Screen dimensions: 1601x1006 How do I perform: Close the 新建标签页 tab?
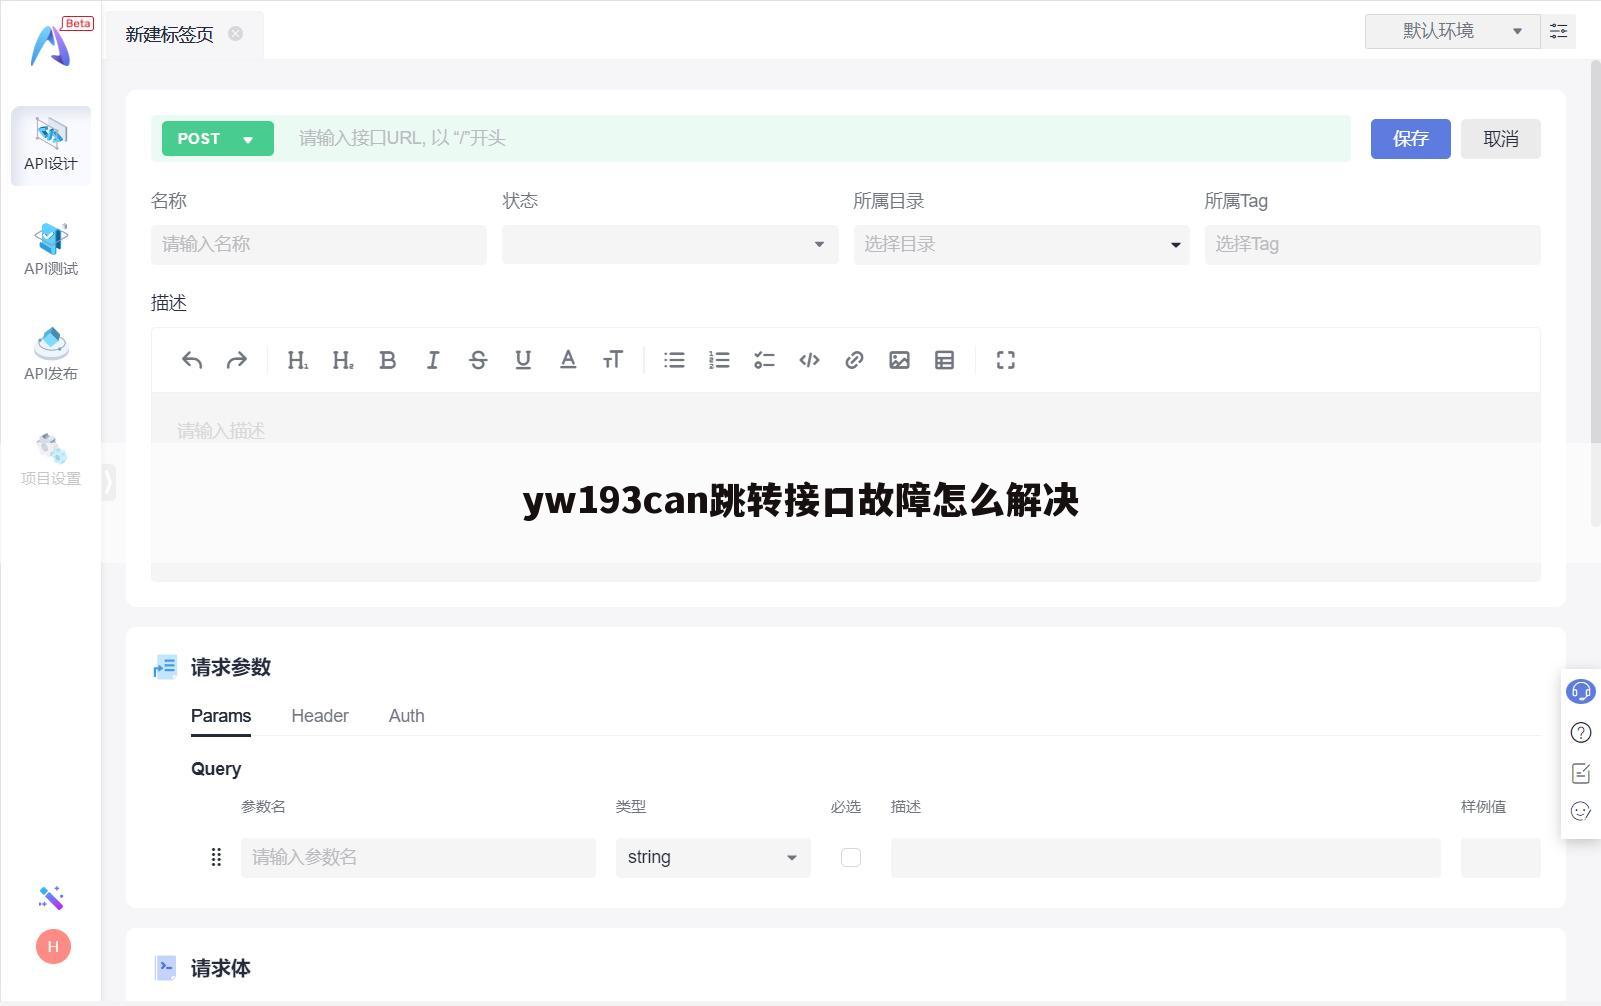[236, 33]
